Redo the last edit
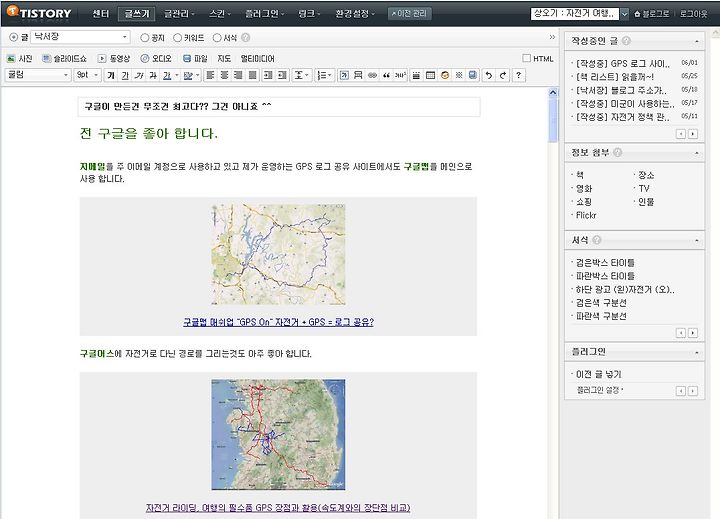This screenshot has height=519, width=720. (x=503, y=75)
